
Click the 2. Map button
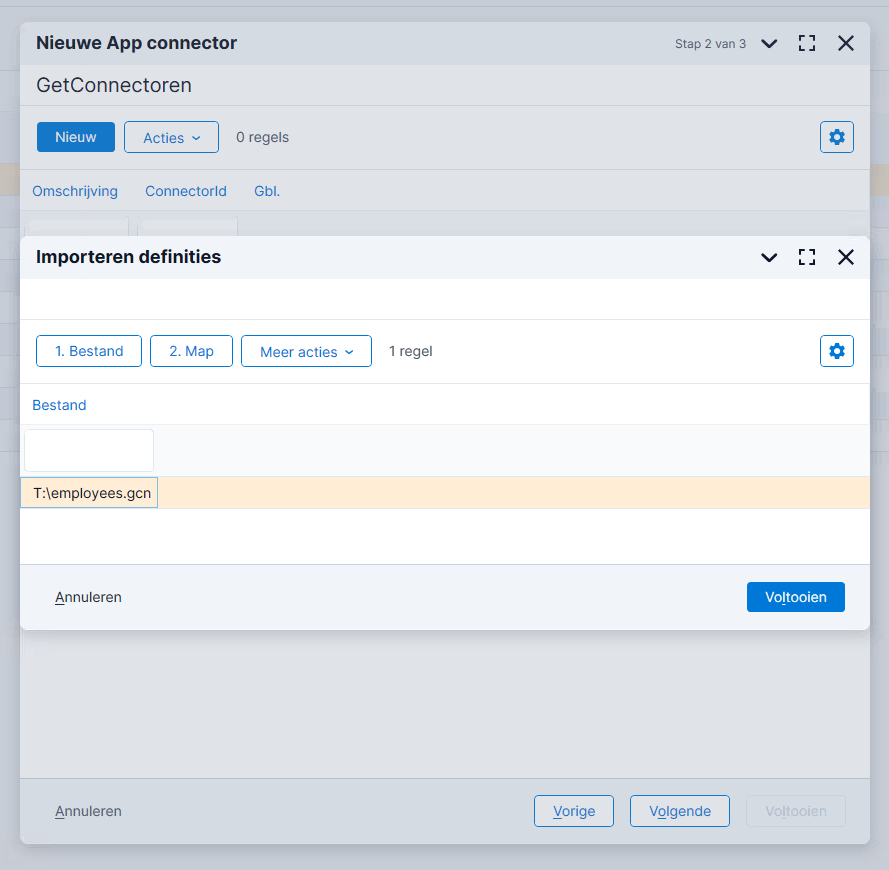[191, 351]
